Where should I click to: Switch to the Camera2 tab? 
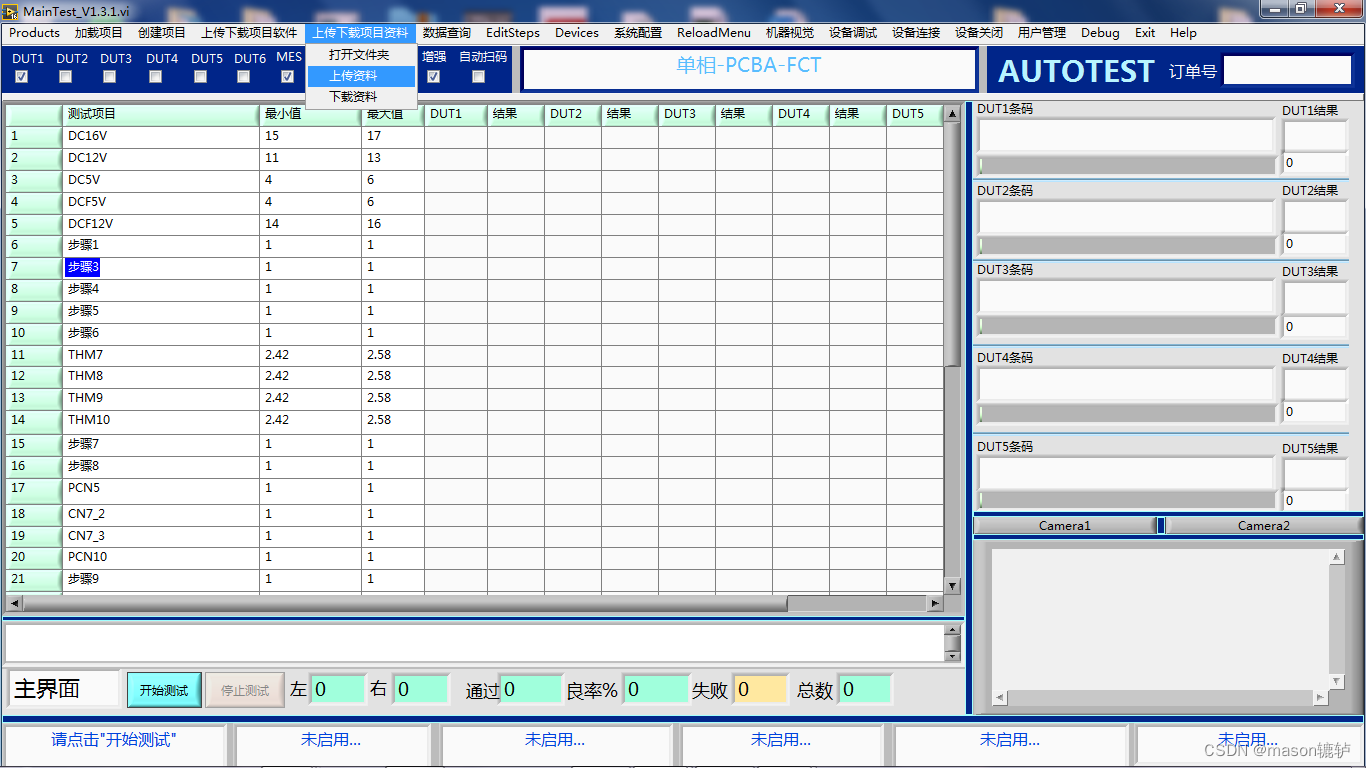pyautogui.click(x=1264, y=525)
